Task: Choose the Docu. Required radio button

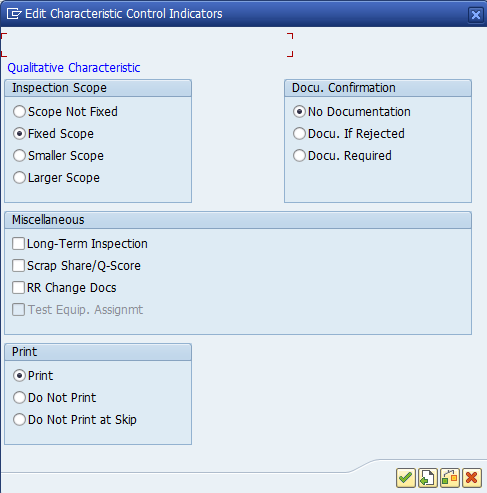Action: coord(299,156)
